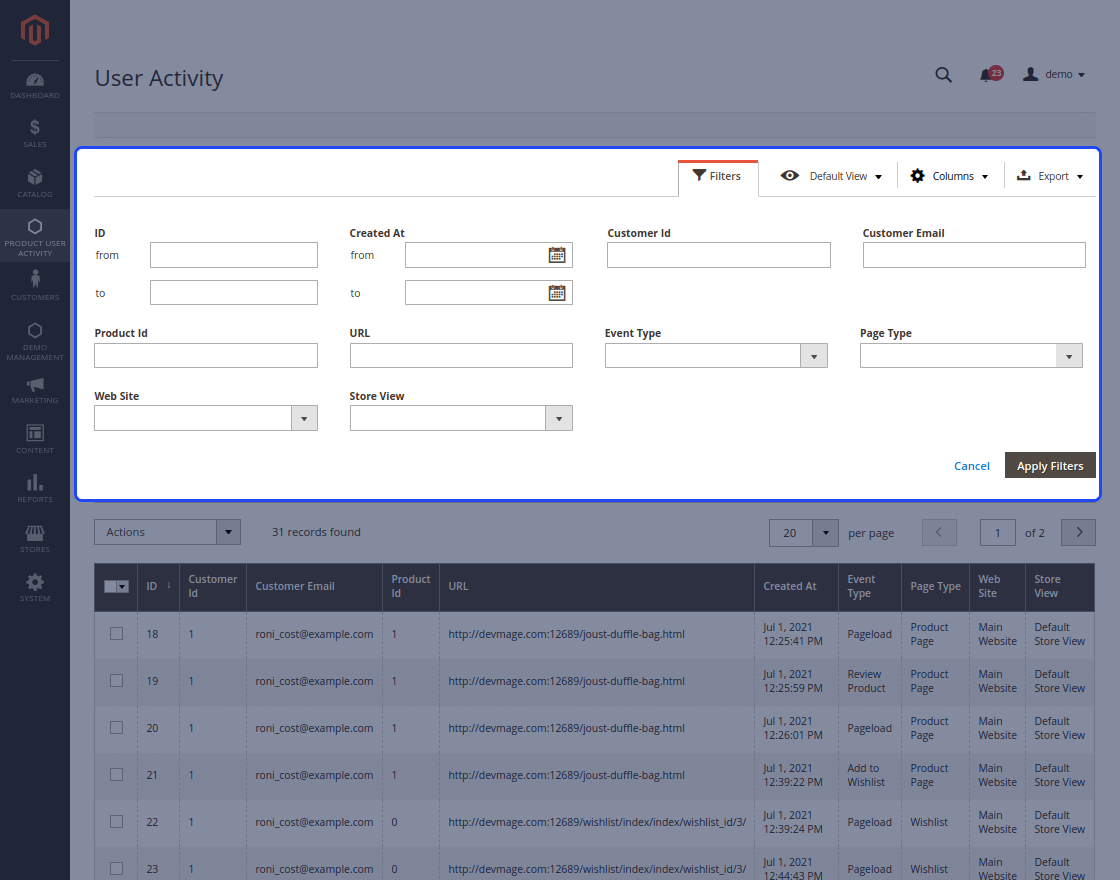Viewport: 1120px width, 880px height.
Task: Expand the Event Type filter dropdown
Action: (814, 356)
